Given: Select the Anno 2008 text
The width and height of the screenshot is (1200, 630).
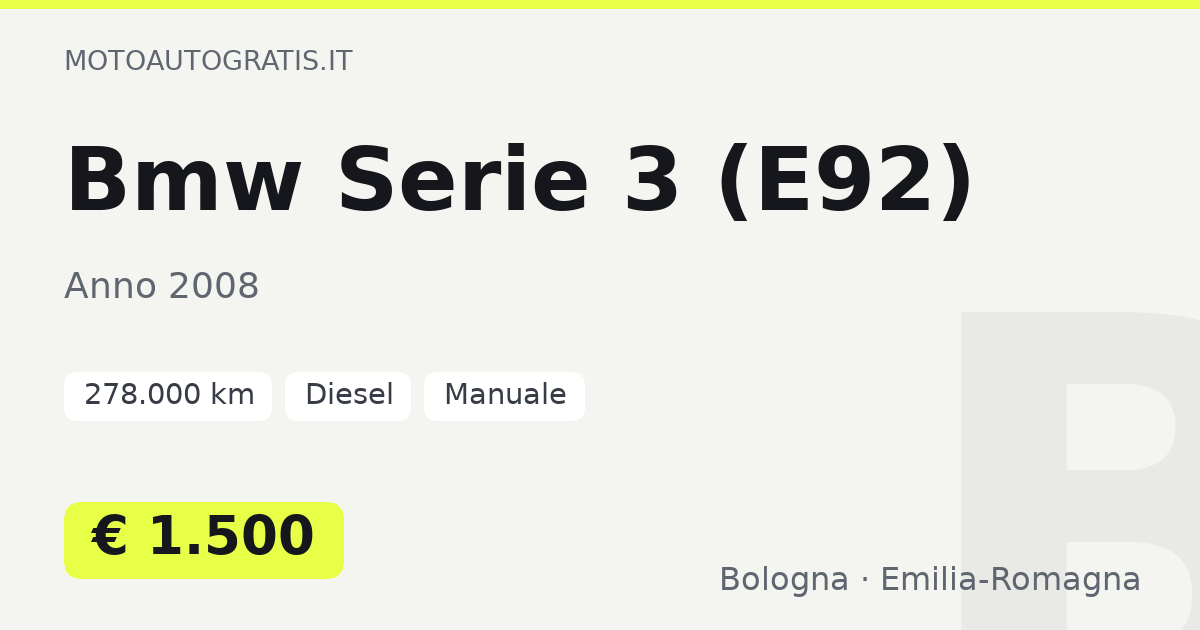Looking at the screenshot, I should pyautogui.click(x=162, y=287).
